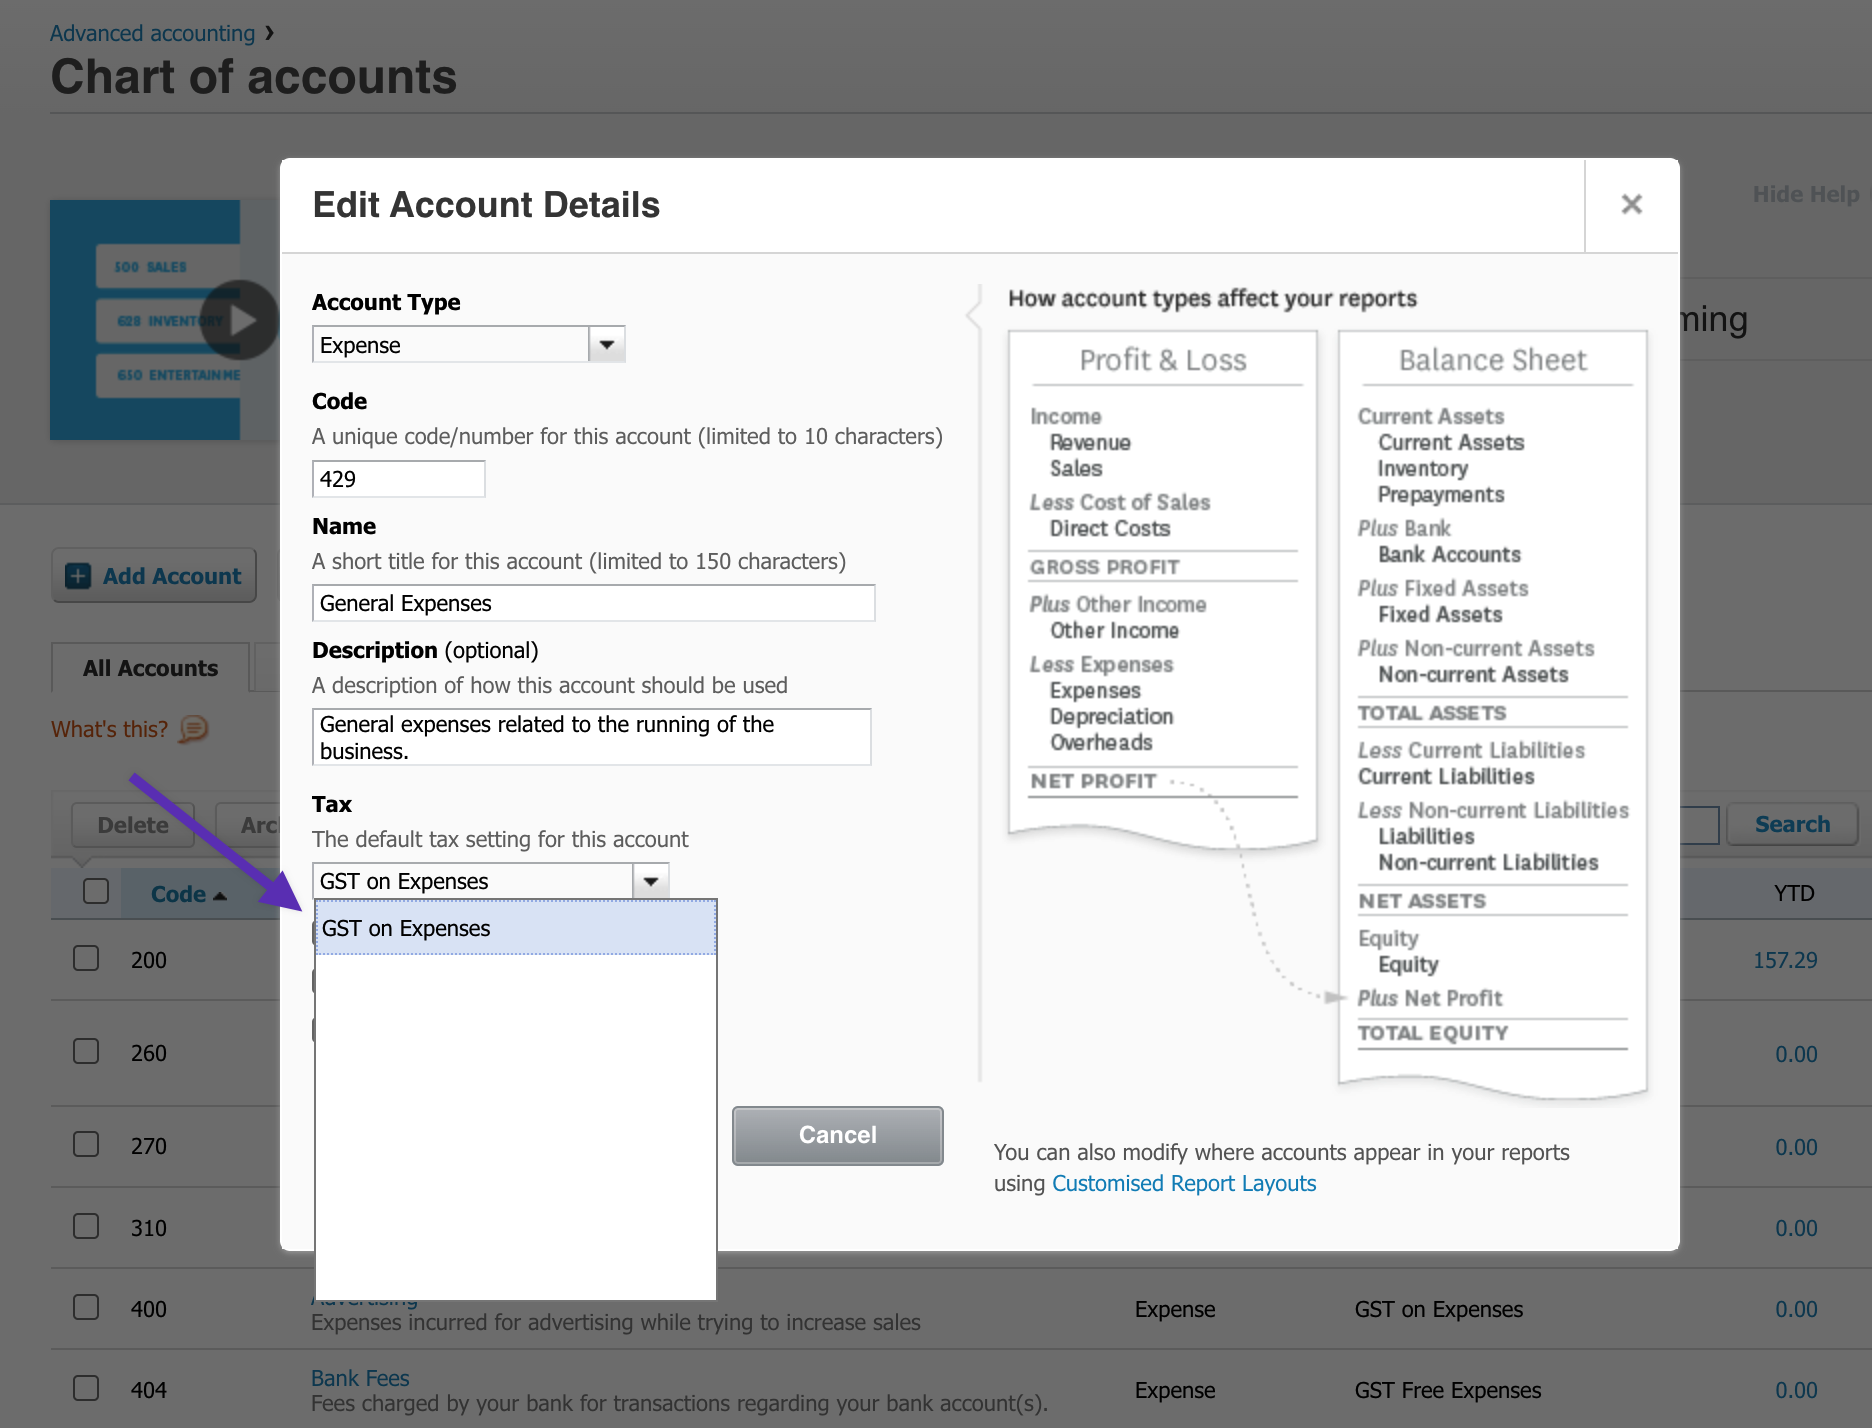Screen dimensions: 1872x1428
Task: Check the select-all checkbox in the table header
Action: [x=95, y=889]
